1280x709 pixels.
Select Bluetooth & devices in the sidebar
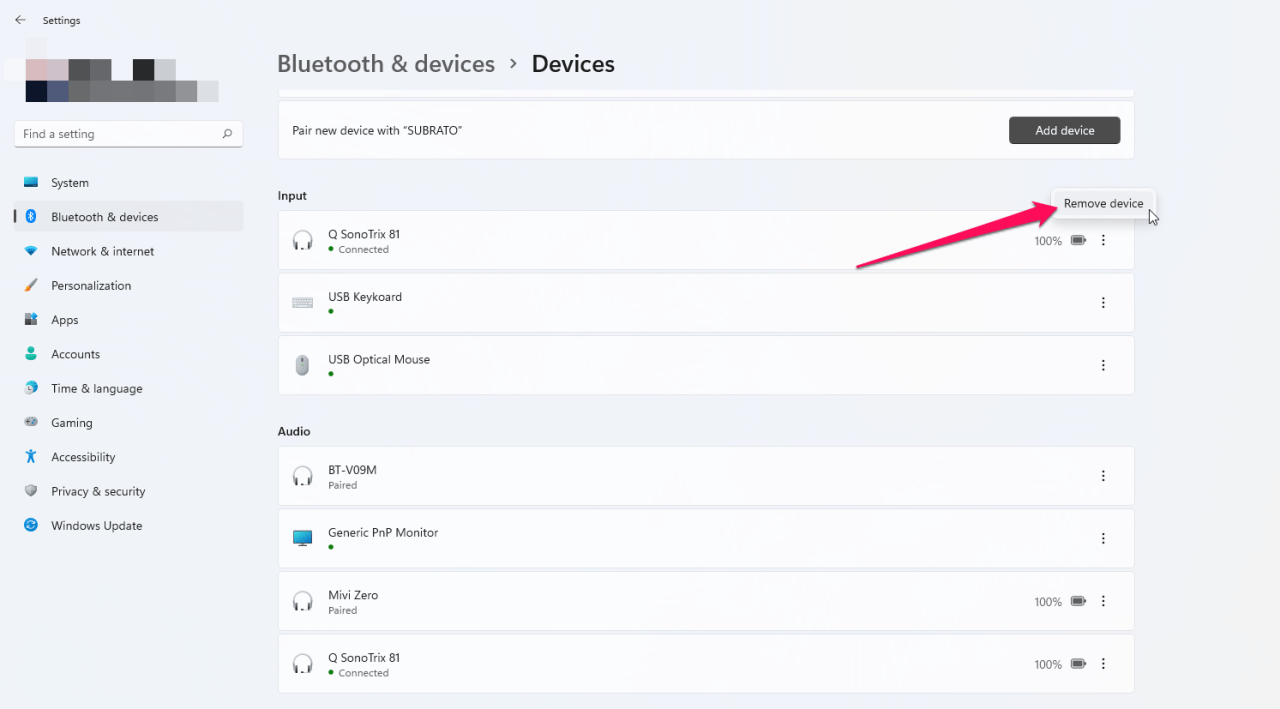coord(105,216)
